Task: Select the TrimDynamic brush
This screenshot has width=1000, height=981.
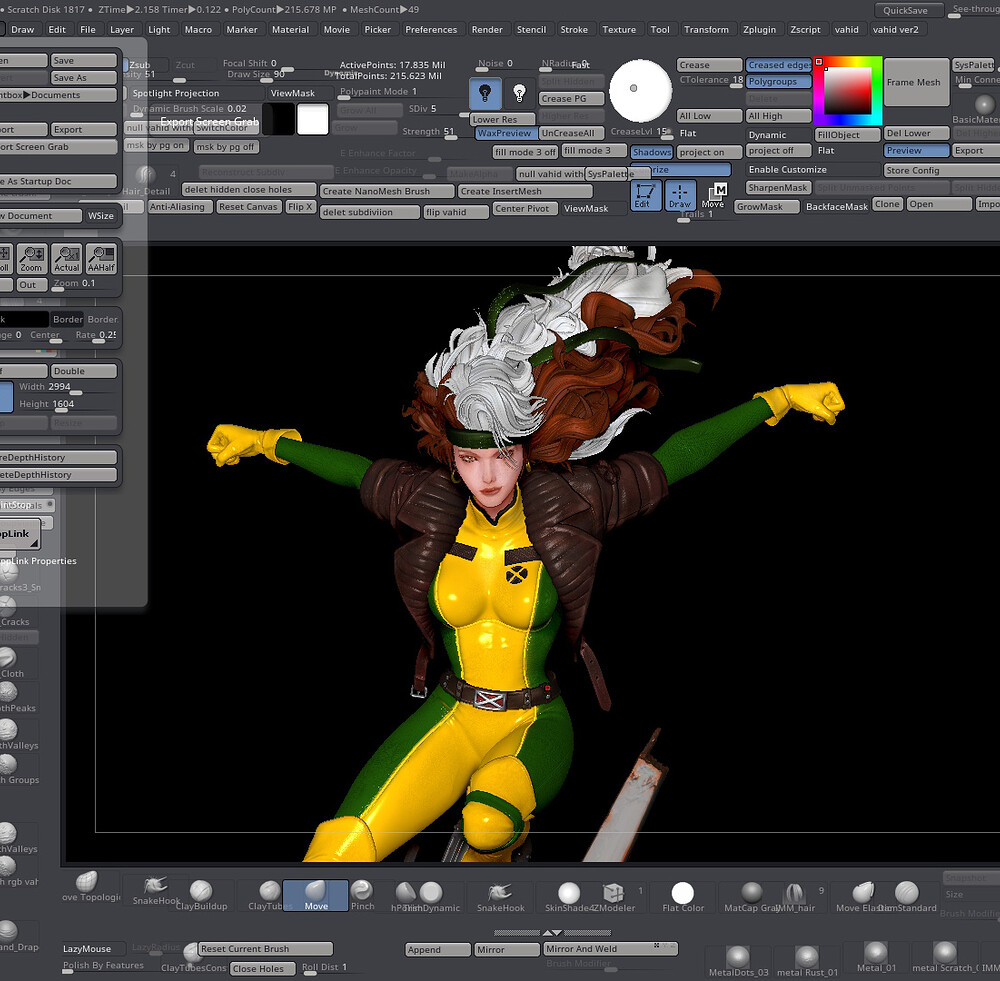Action: [431, 896]
